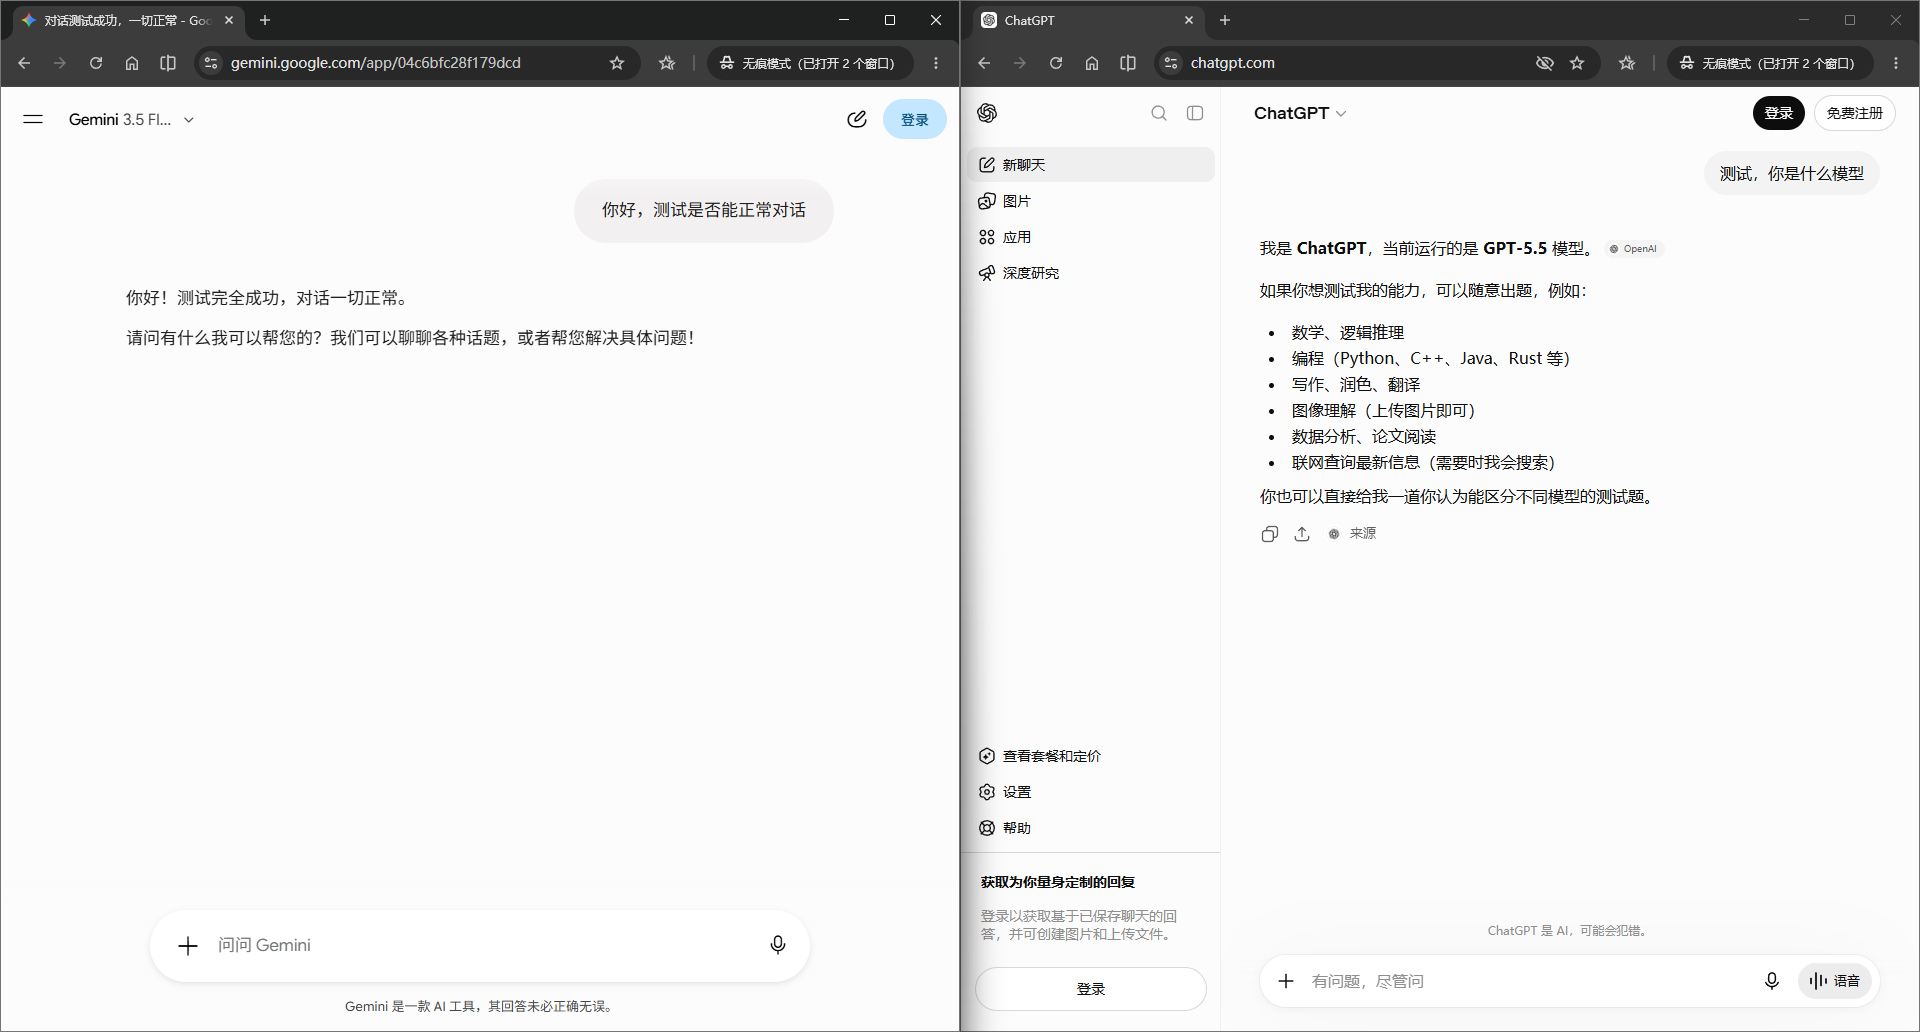Select 新聊天 in the ChatGPT sidebar

pos(1091,165)
